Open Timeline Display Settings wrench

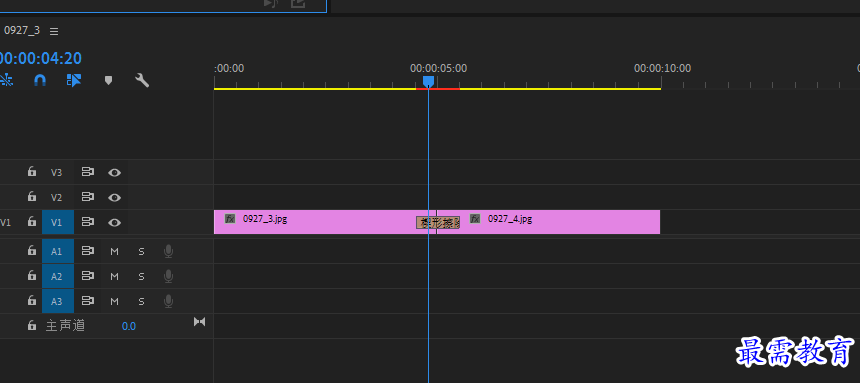142,81
